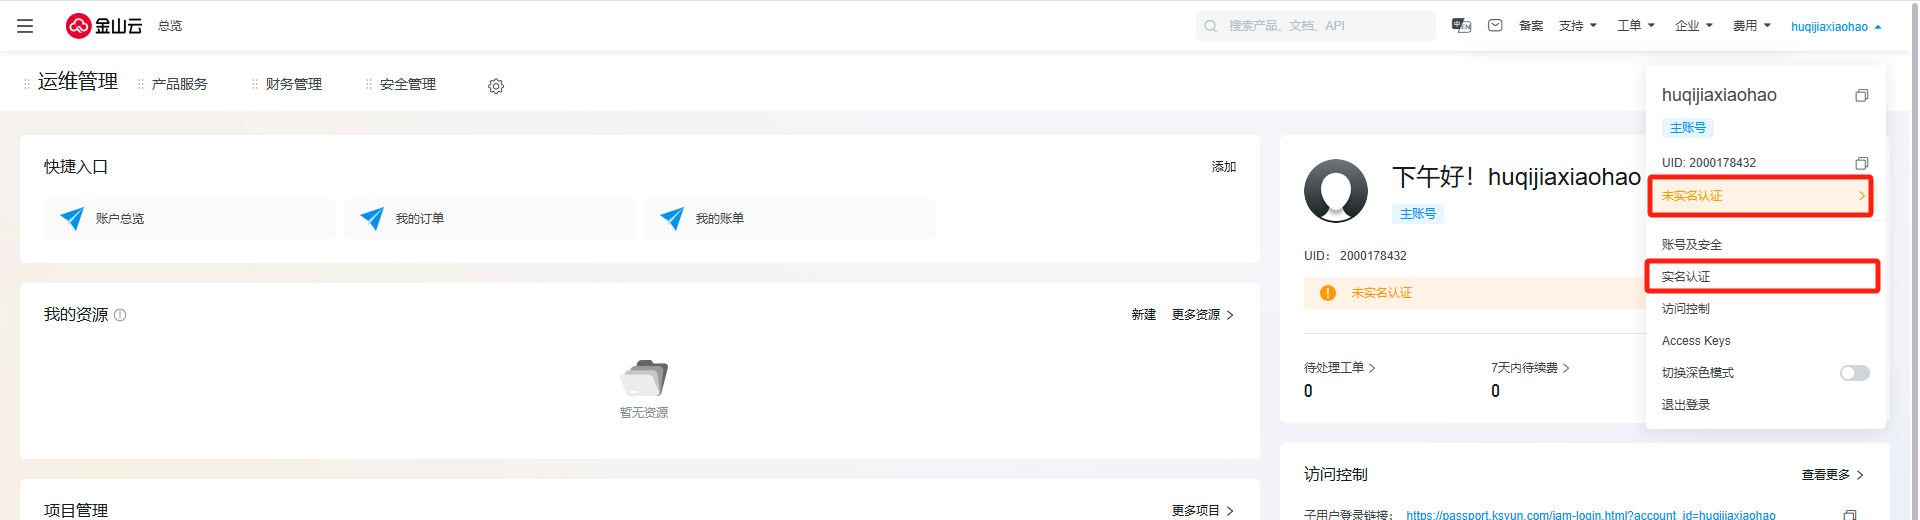Open the dashboard settings gear icon
1920x520 pixels.
coord(496,86)
